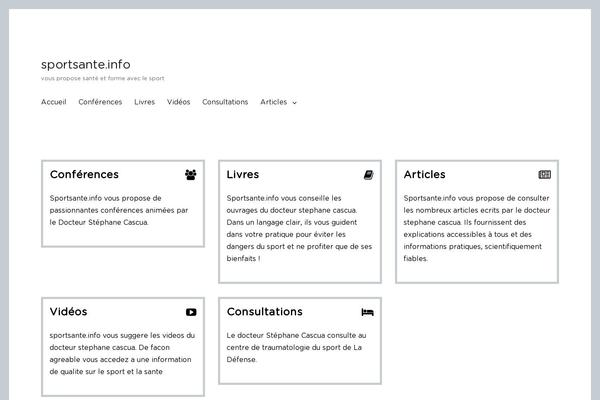Click the bed icon in the Consultations card

point(367,312)
